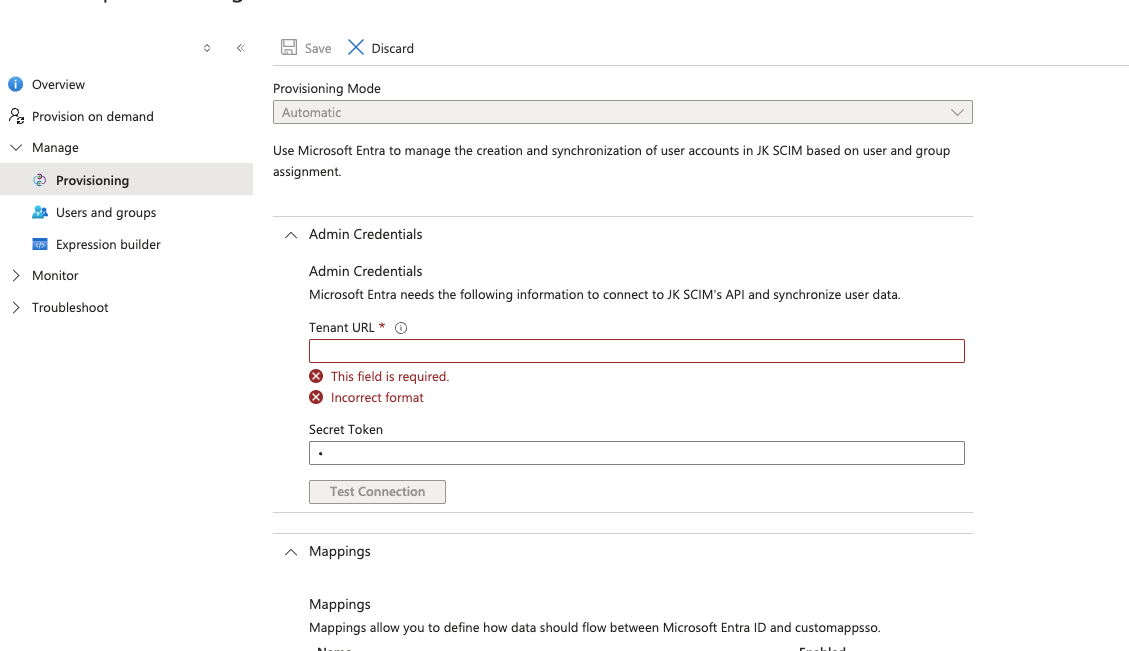
Task: Collapse the Admin Credentials section
Action: 291,235
